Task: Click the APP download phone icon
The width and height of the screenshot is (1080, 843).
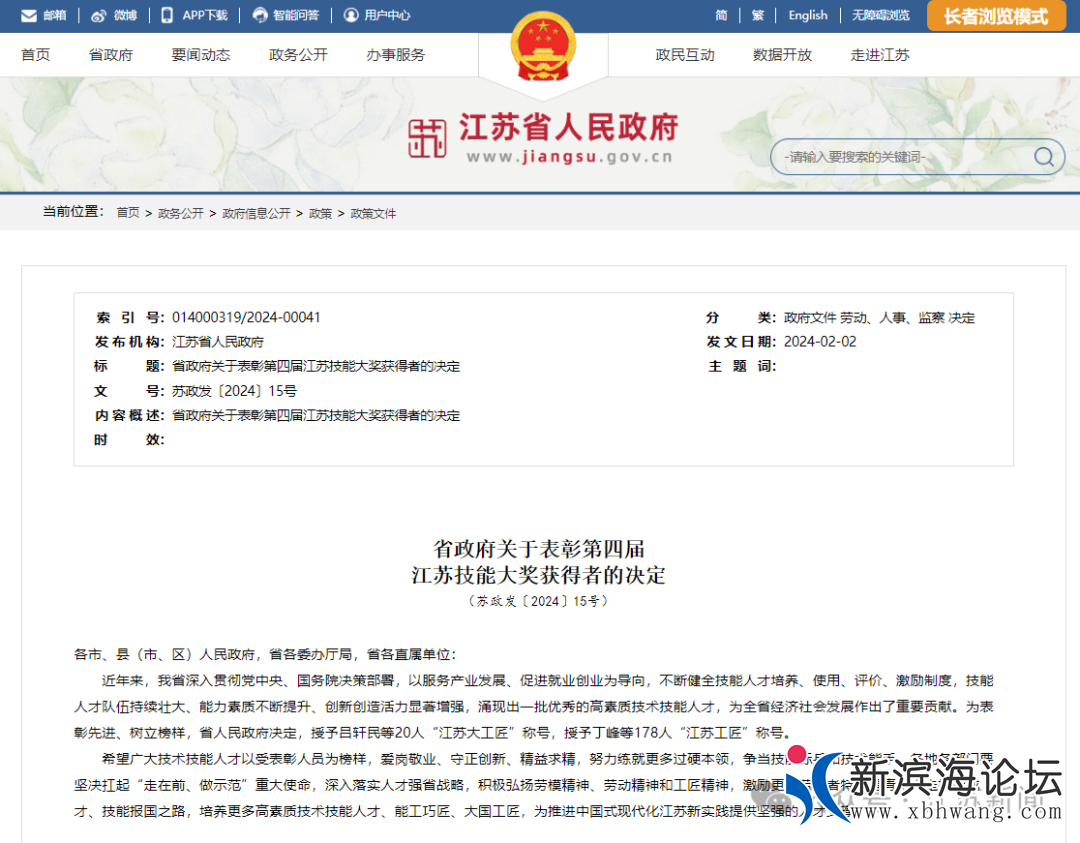Action: [167, 15]
